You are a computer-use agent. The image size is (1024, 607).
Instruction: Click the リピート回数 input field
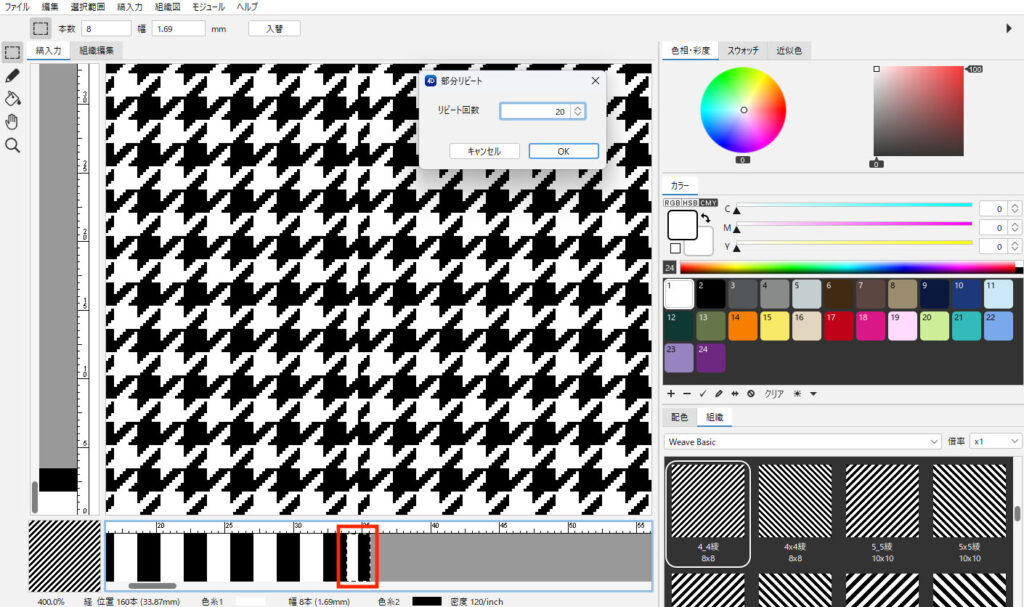coord(534,112)
